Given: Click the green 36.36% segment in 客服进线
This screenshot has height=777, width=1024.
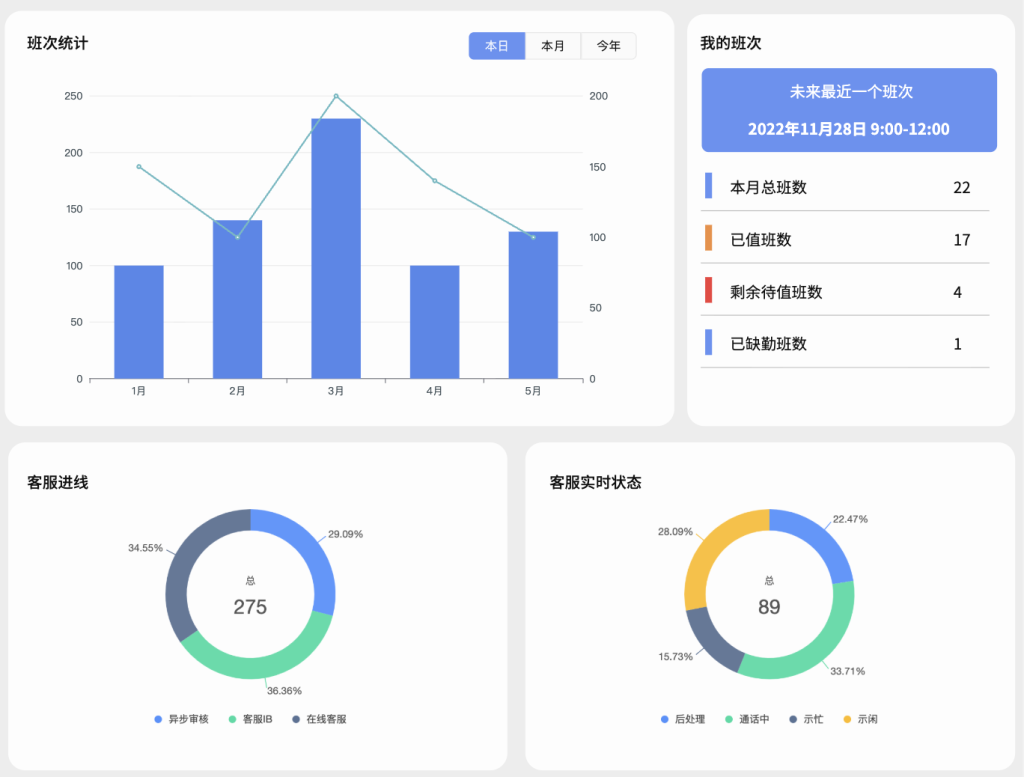Looking at the screenshot, I should click(262, 662).
